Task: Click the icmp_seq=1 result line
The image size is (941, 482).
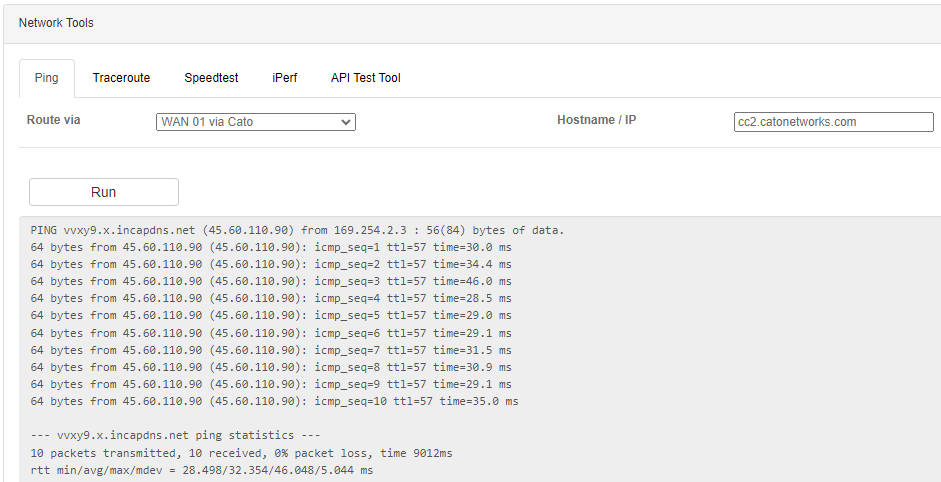Action: coord(271,247)
